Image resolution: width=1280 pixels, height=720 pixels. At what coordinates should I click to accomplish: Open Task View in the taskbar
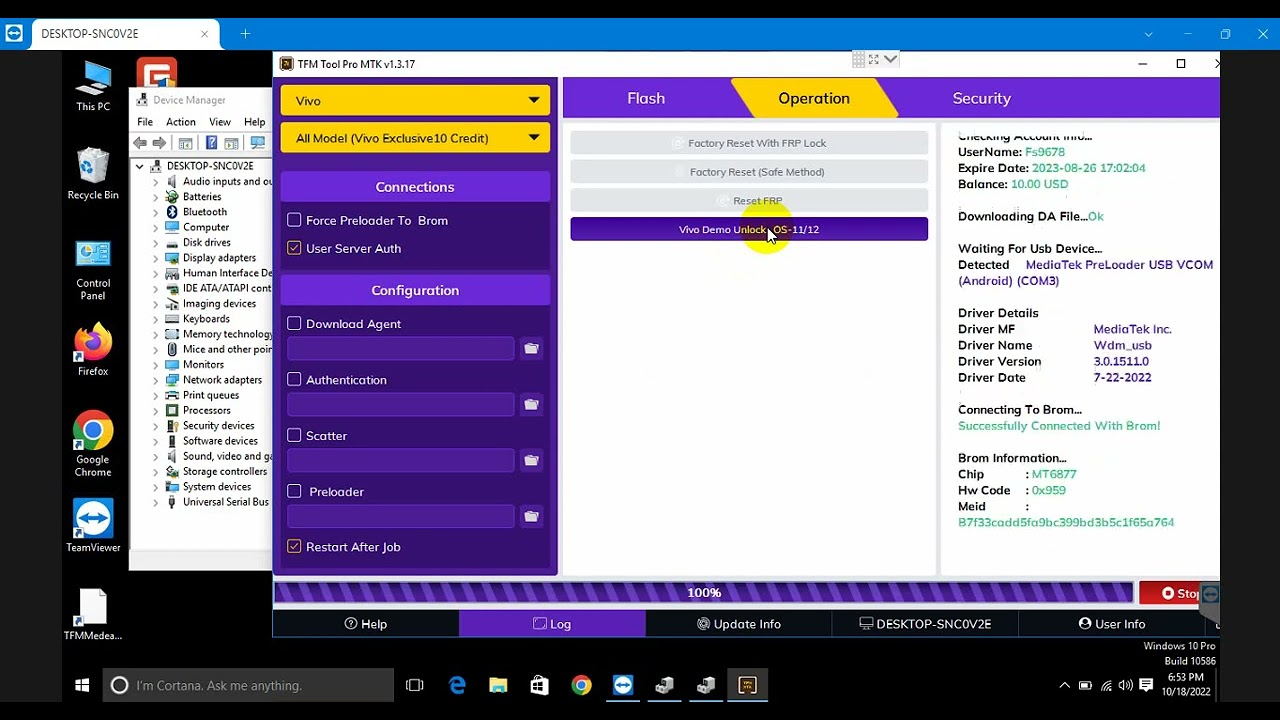click(x=415, y=685)
